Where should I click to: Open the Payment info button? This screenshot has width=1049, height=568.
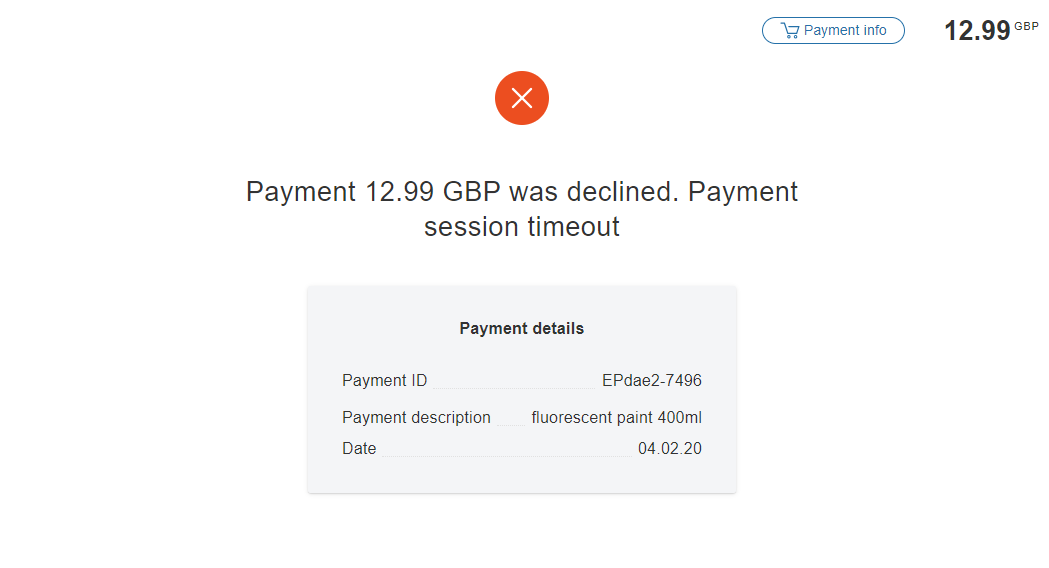pos(833,31)
